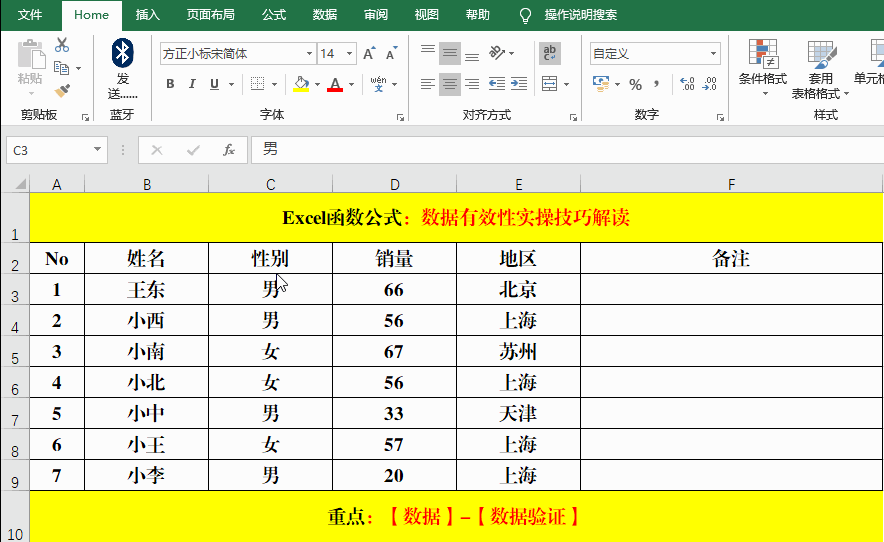Align text right
The height and width of the screenshot is (542, 884).
coord(472,84)
